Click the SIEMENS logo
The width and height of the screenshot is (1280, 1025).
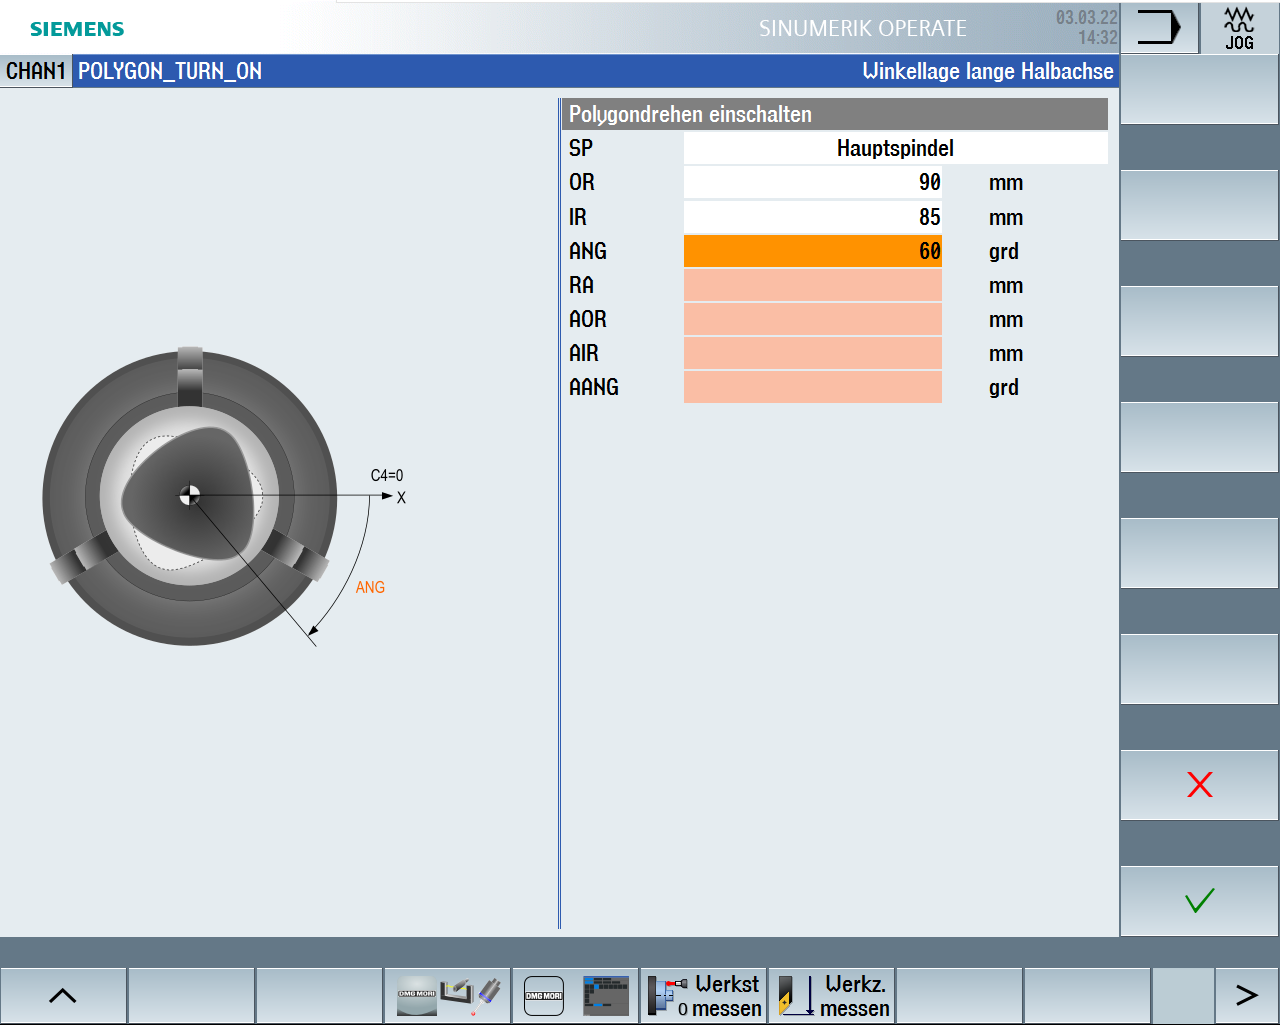[77, 29]
